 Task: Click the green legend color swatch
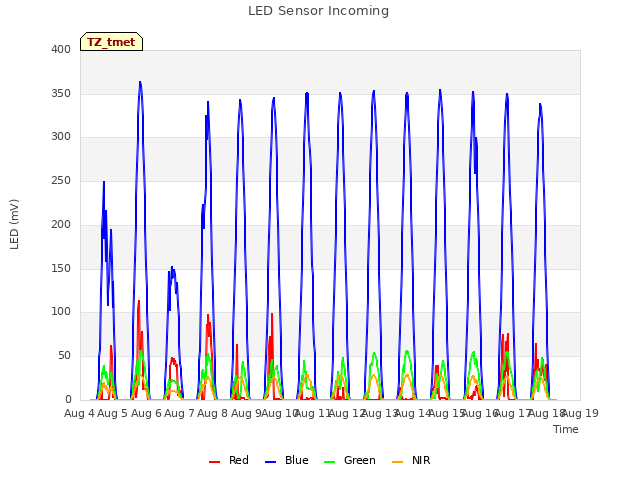329,462
